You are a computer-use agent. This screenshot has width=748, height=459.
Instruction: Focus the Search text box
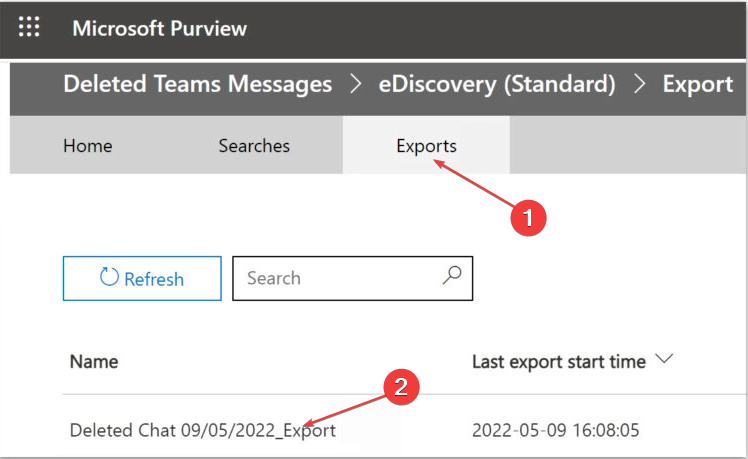pyautogui.click(x=335, y=278)
